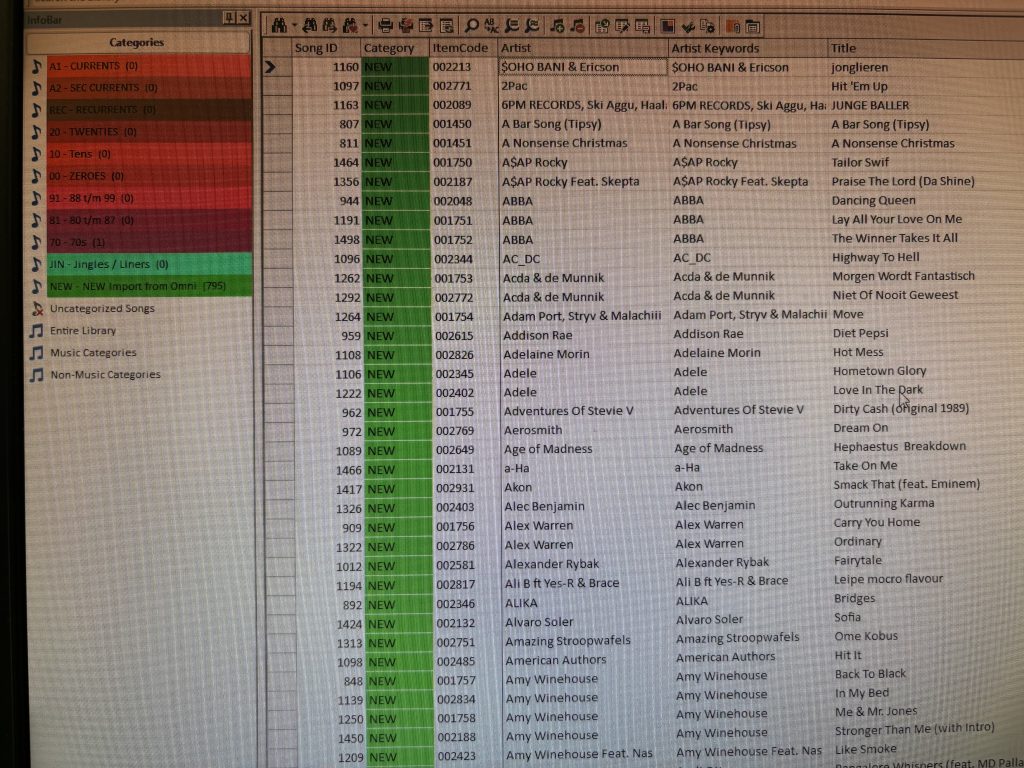Sort by Category column header
The image size is (1024, 768).
(395, 48)
